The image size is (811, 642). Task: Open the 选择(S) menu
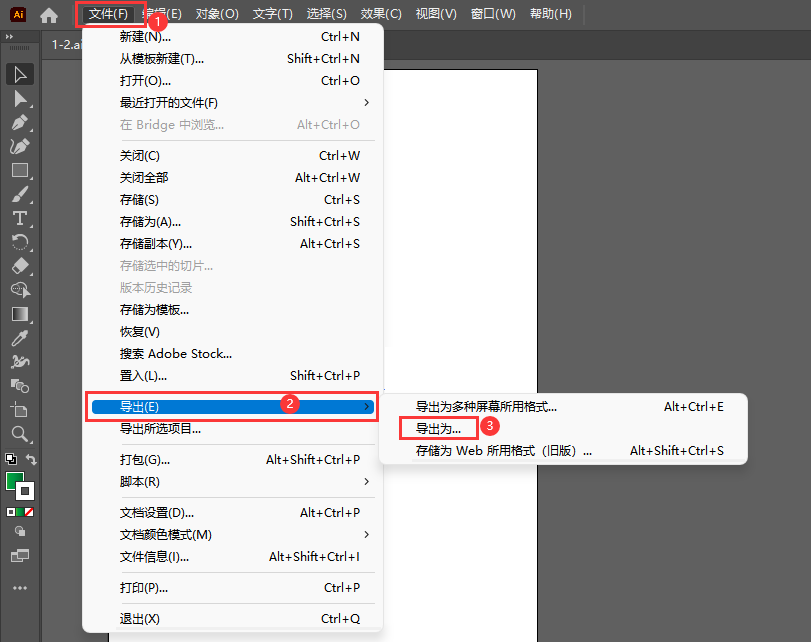coord(326,14)
